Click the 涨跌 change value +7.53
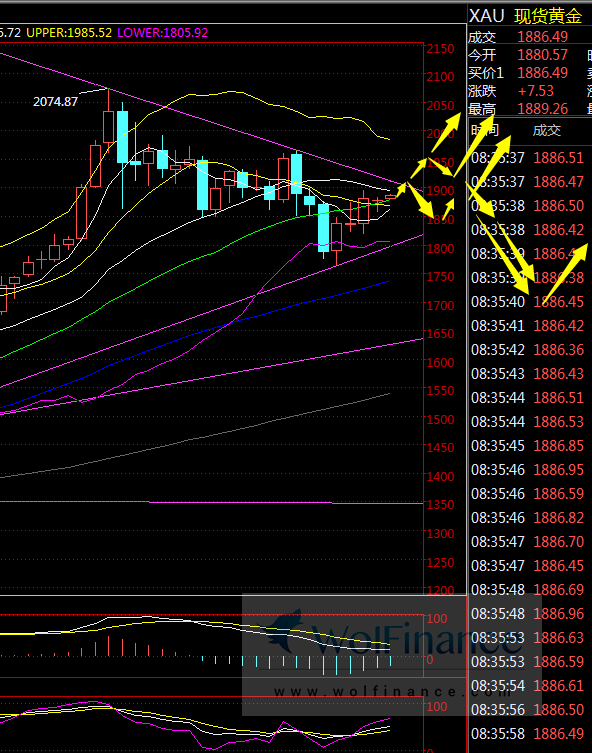592x753 pixels. [536, 91]
